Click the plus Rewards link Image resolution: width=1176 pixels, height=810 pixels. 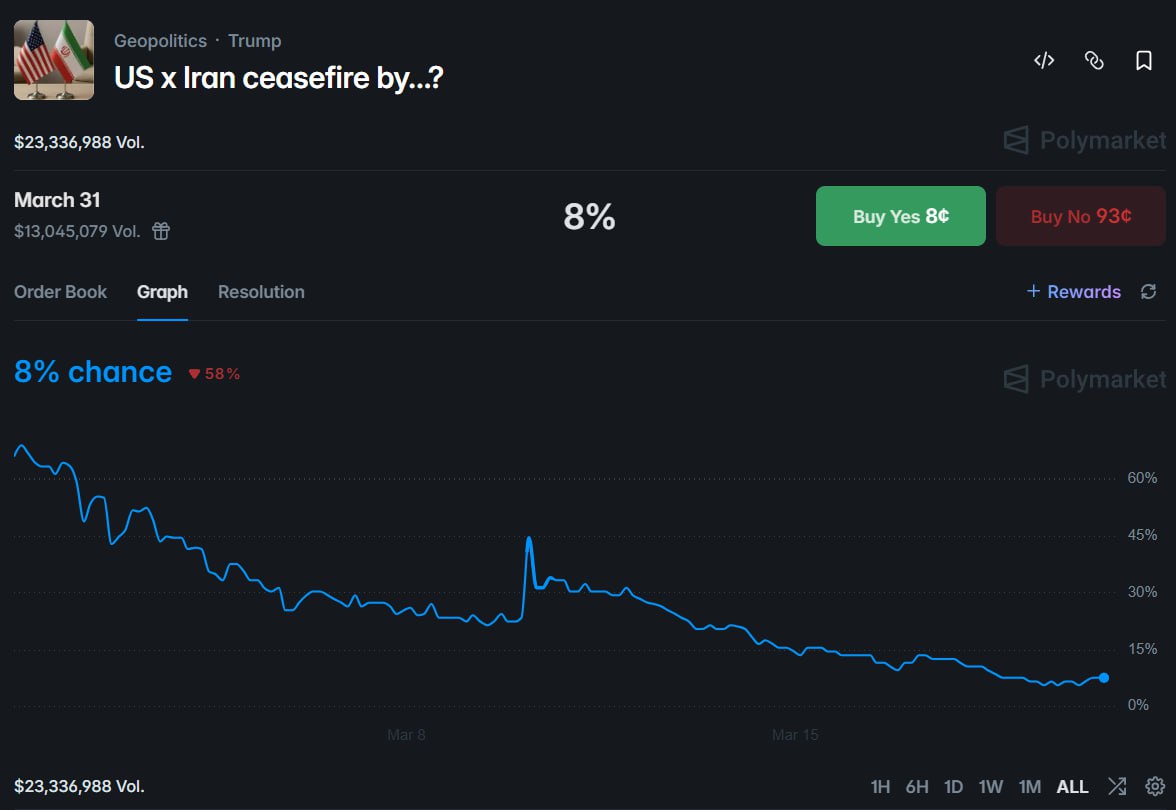tap(1074, 292)
